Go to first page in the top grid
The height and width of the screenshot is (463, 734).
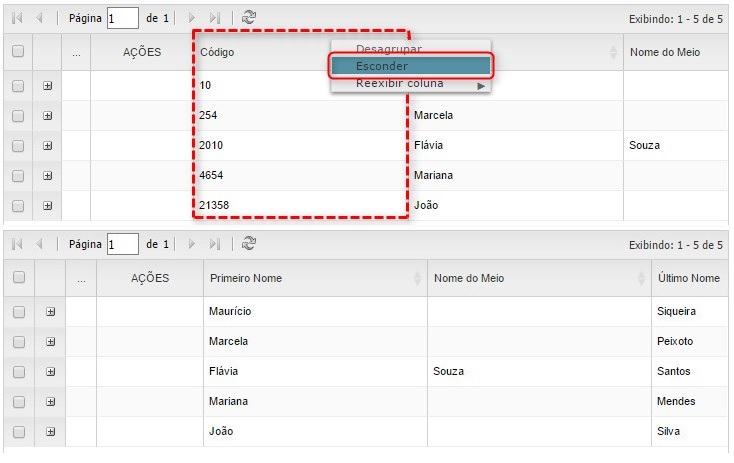(x=17, y=18)
